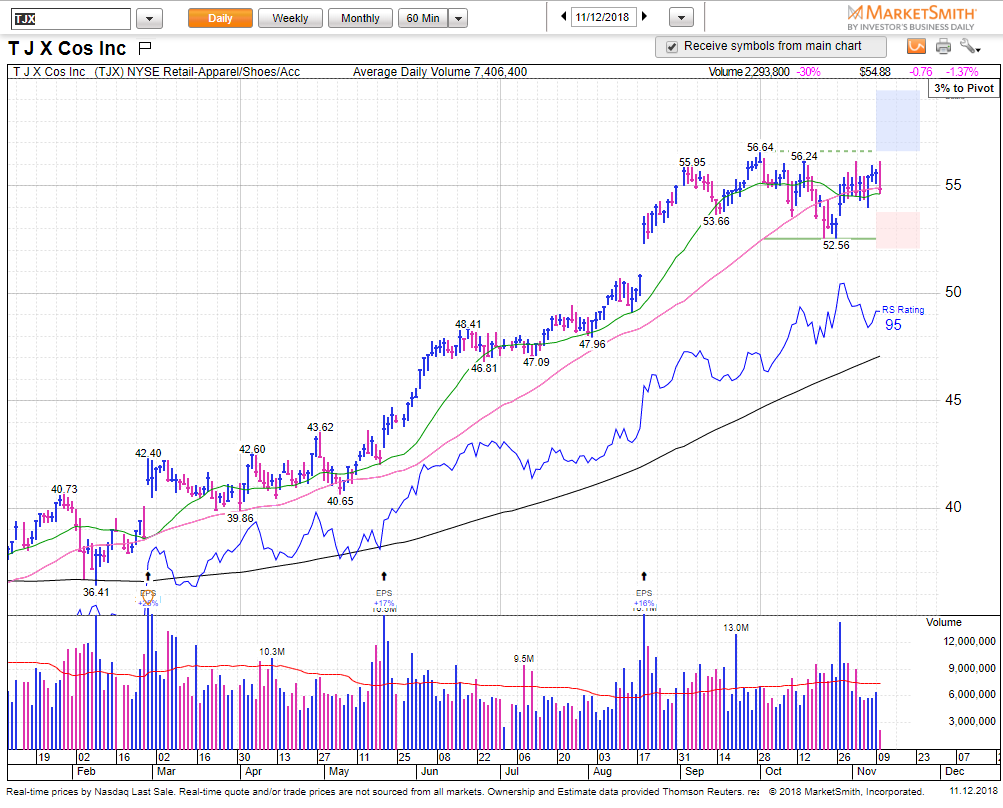Viewport: 1003px width, 808px height.
Task: Click the 56.24 price label
Action: (x=804, y=156)
